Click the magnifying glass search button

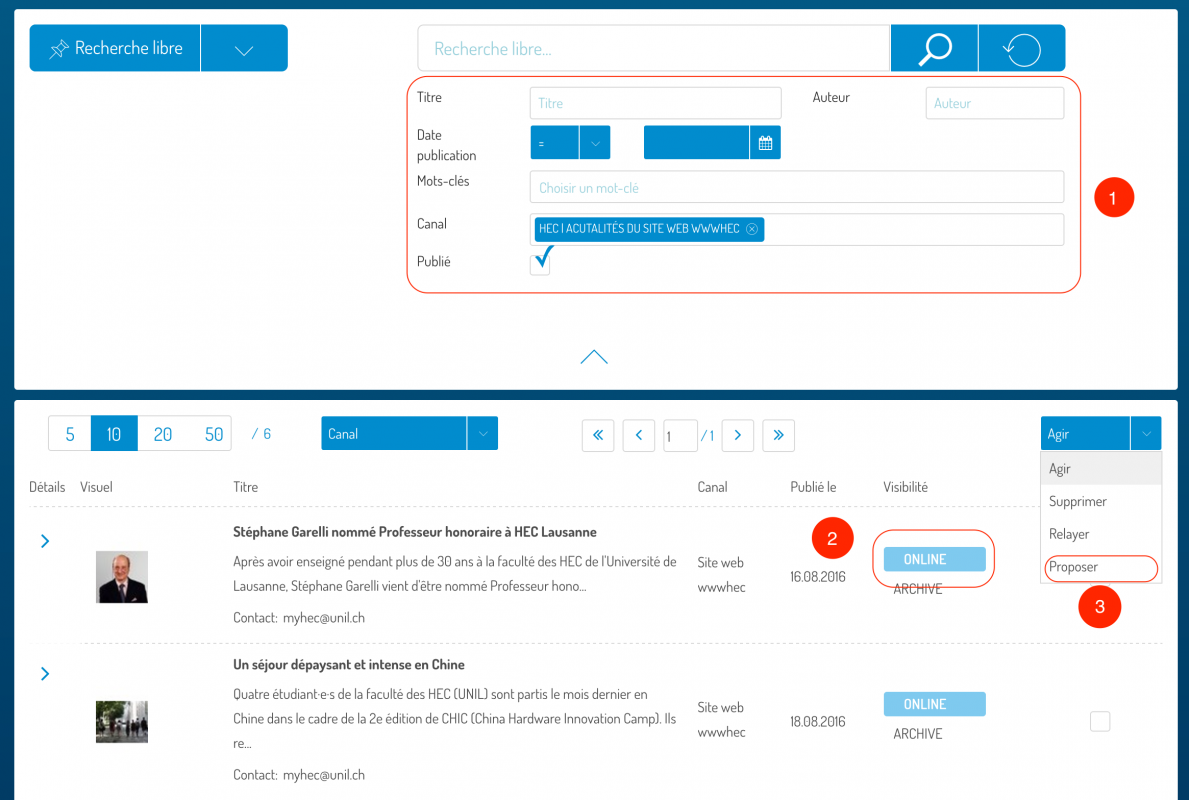934,48
